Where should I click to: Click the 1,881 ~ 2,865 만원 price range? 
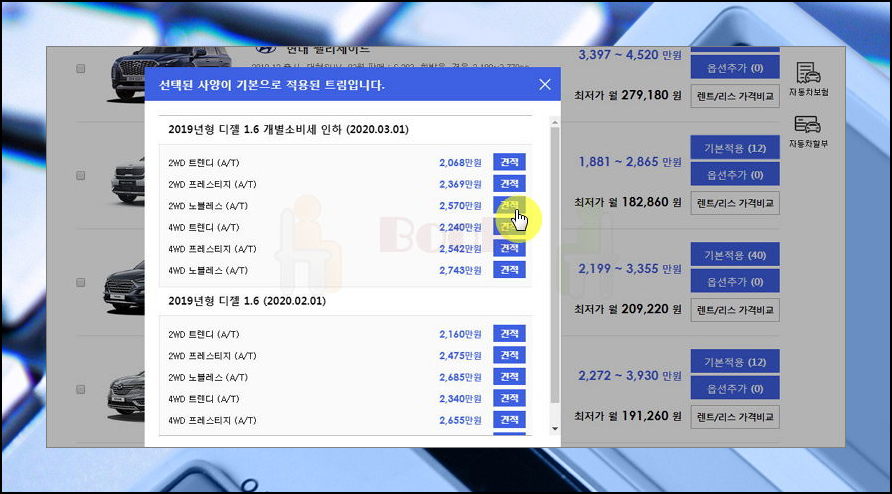click(x=629, y=162)
